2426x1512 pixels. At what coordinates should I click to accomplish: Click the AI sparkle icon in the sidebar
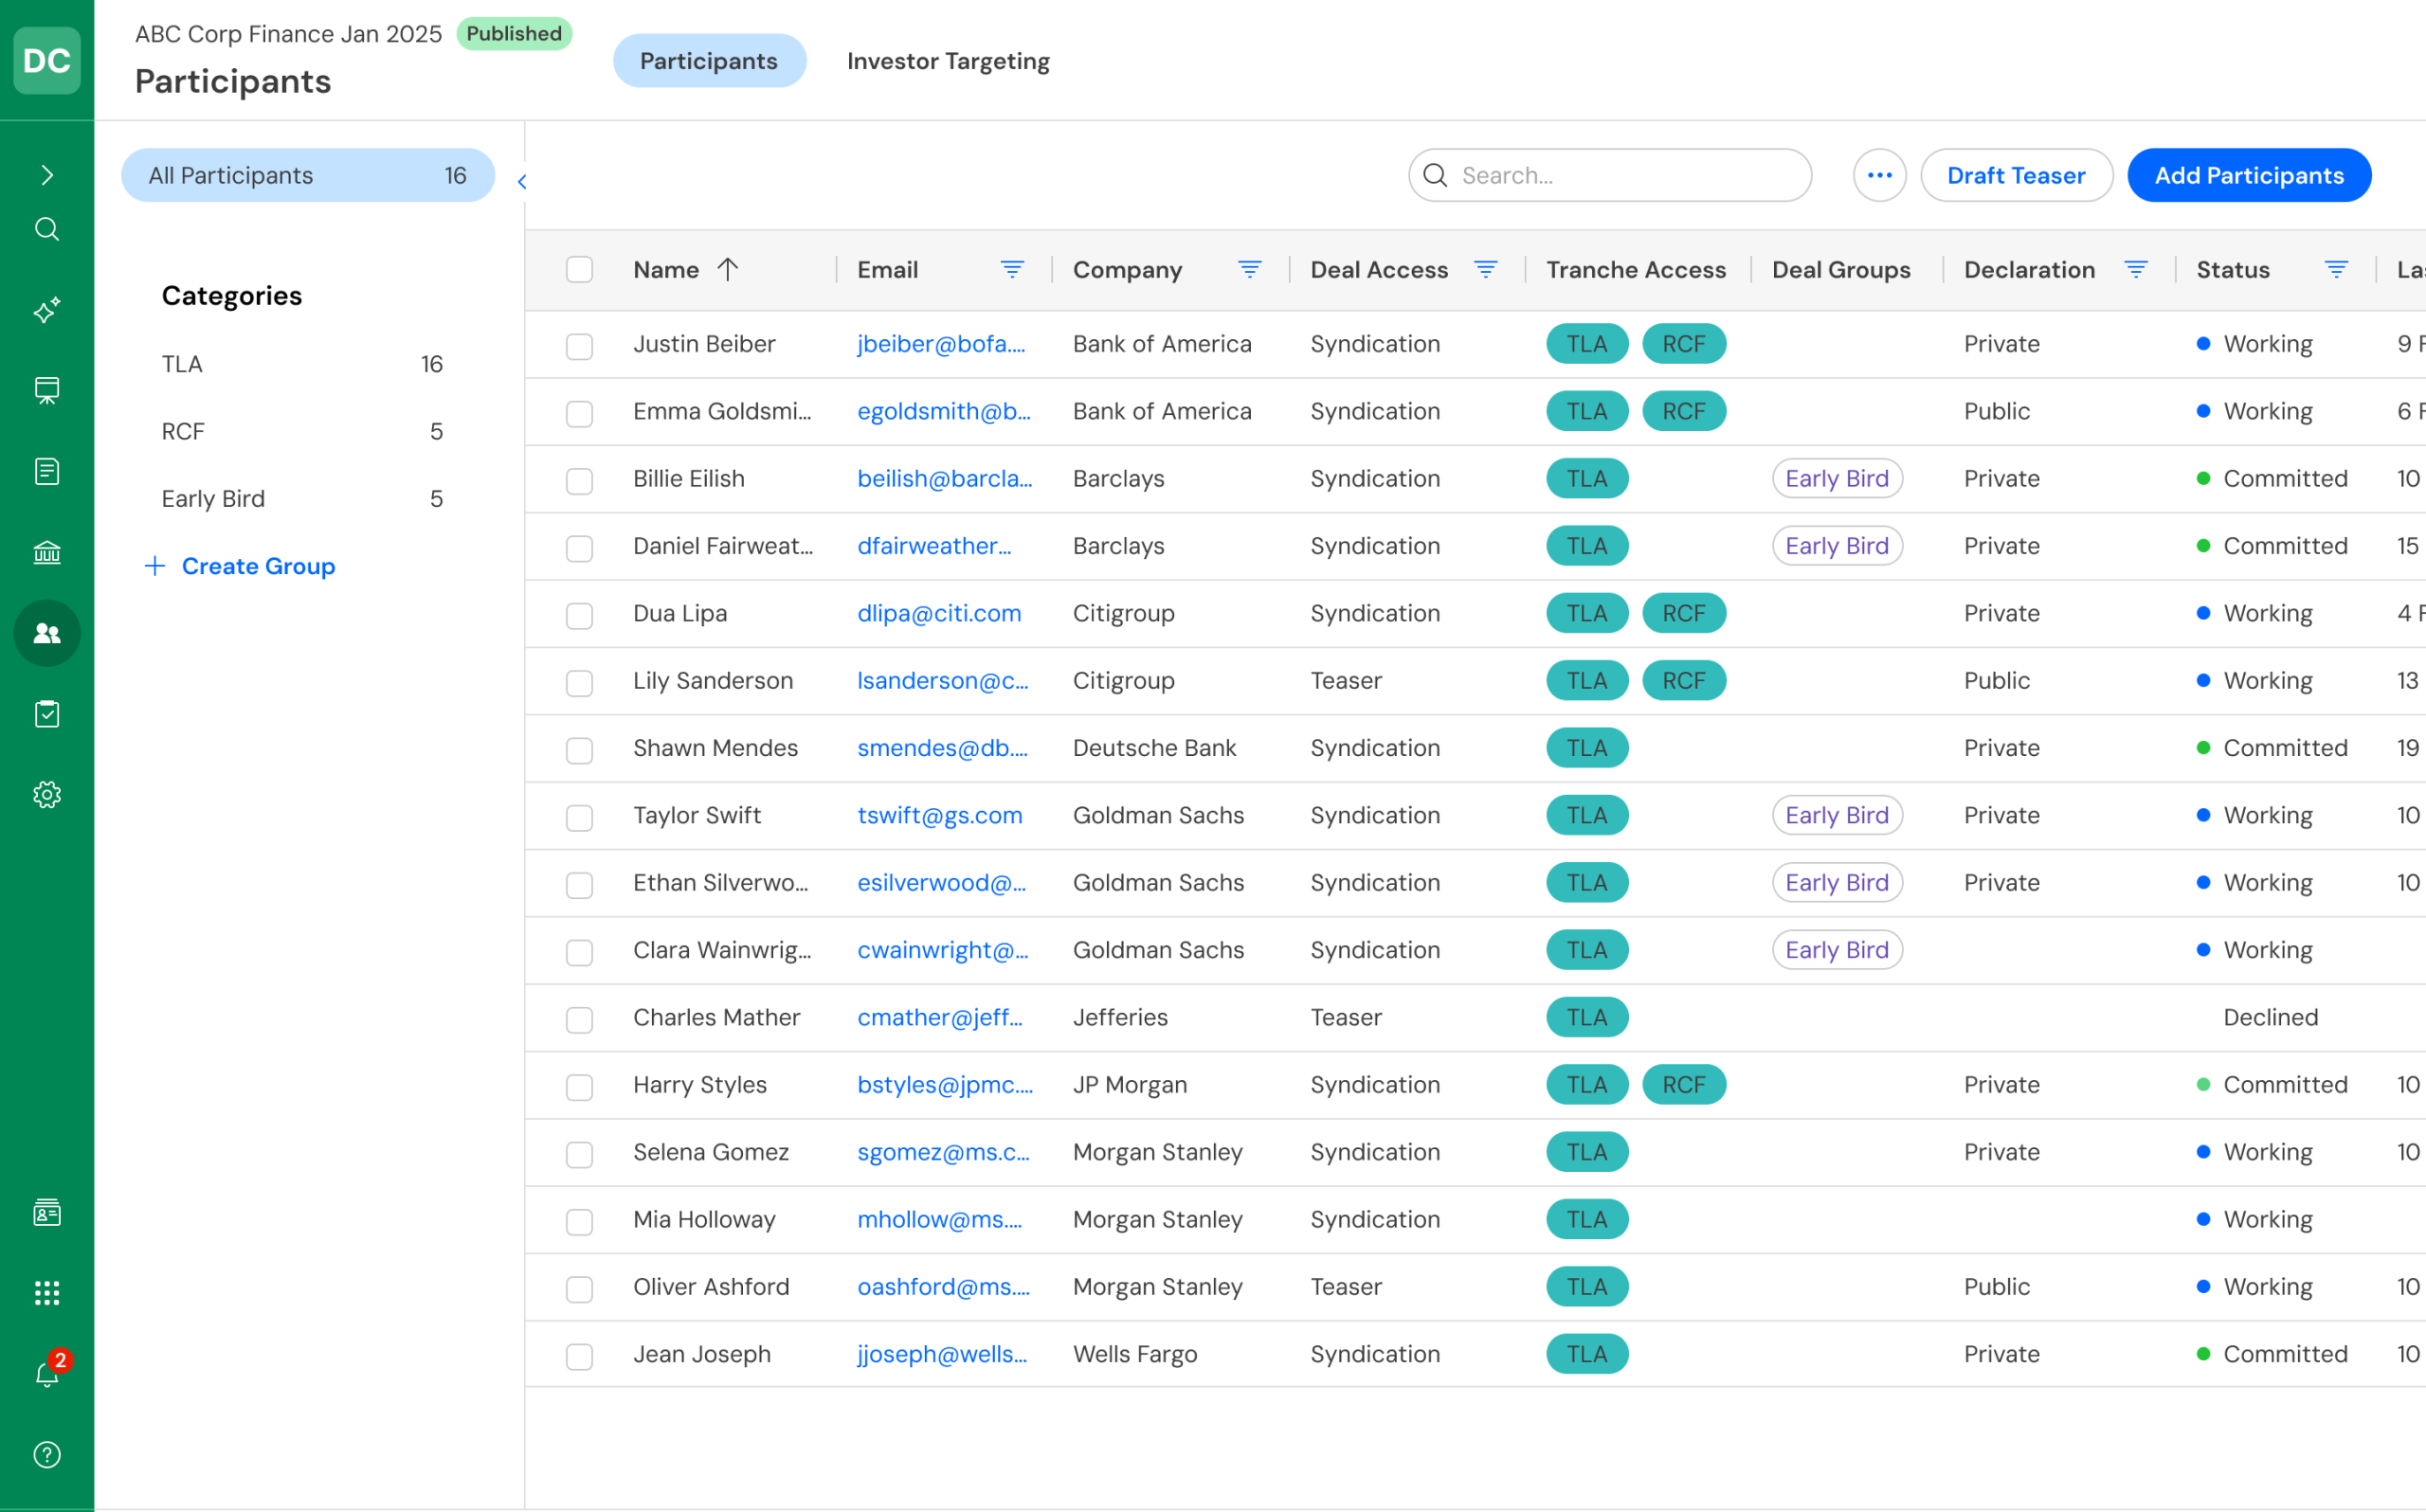click(x=47, y=310)
